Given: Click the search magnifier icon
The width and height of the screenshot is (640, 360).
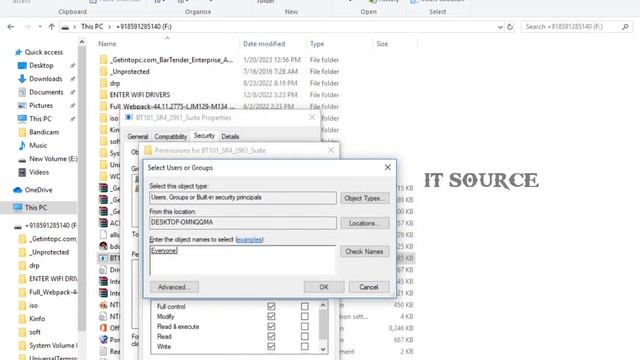Looking at the screenshot, I should (x=625, y=27).
